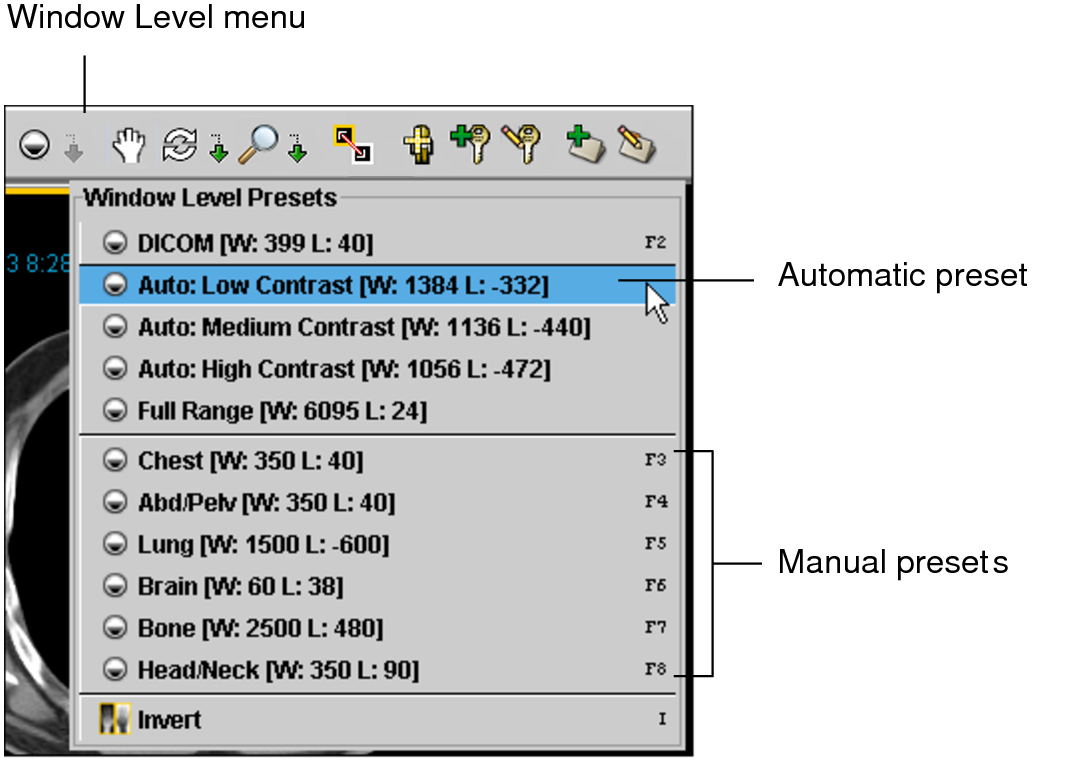Click the add folder icon with green plus

click(587, 145)
